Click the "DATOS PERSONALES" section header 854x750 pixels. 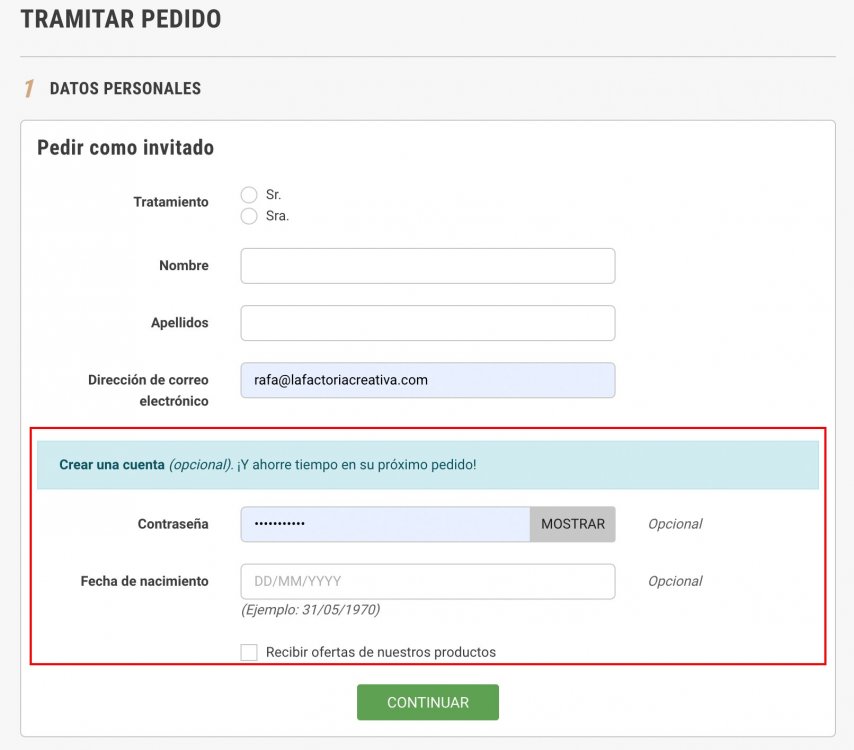click(x=125, y=88)
